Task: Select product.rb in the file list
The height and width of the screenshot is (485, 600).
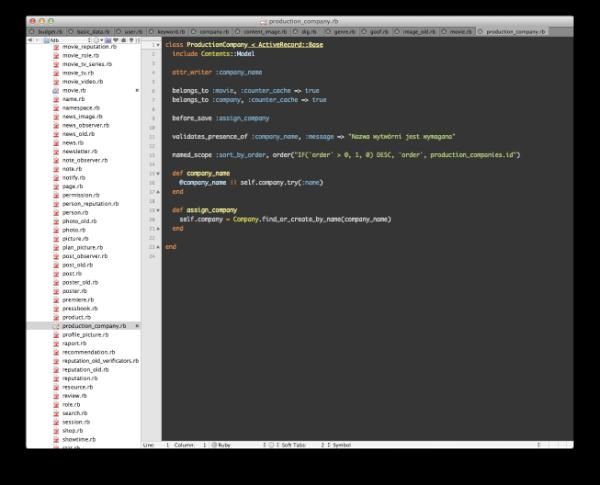Action: tap(77, 317)
